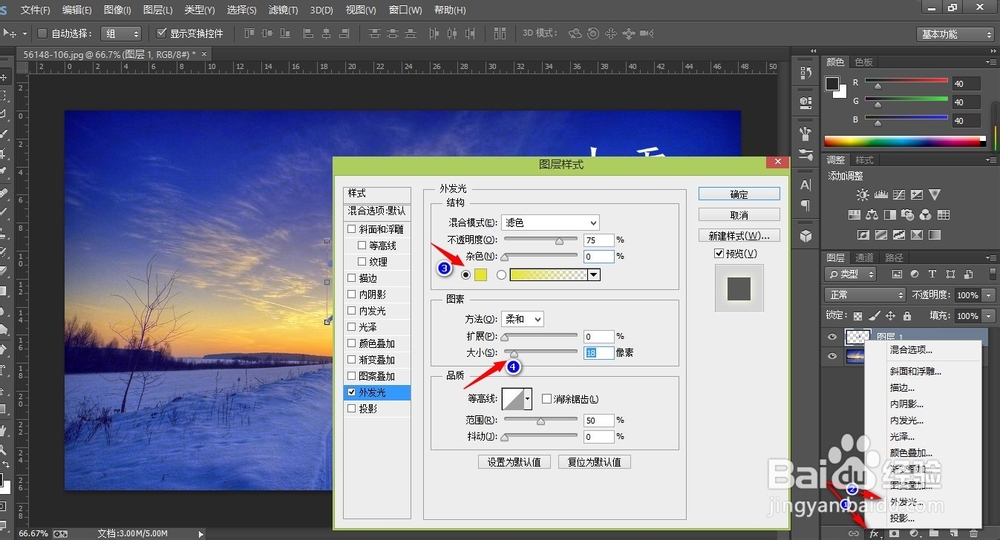1000x540 pixels.
Task: Click the align top edges icon
Action: 249,33
